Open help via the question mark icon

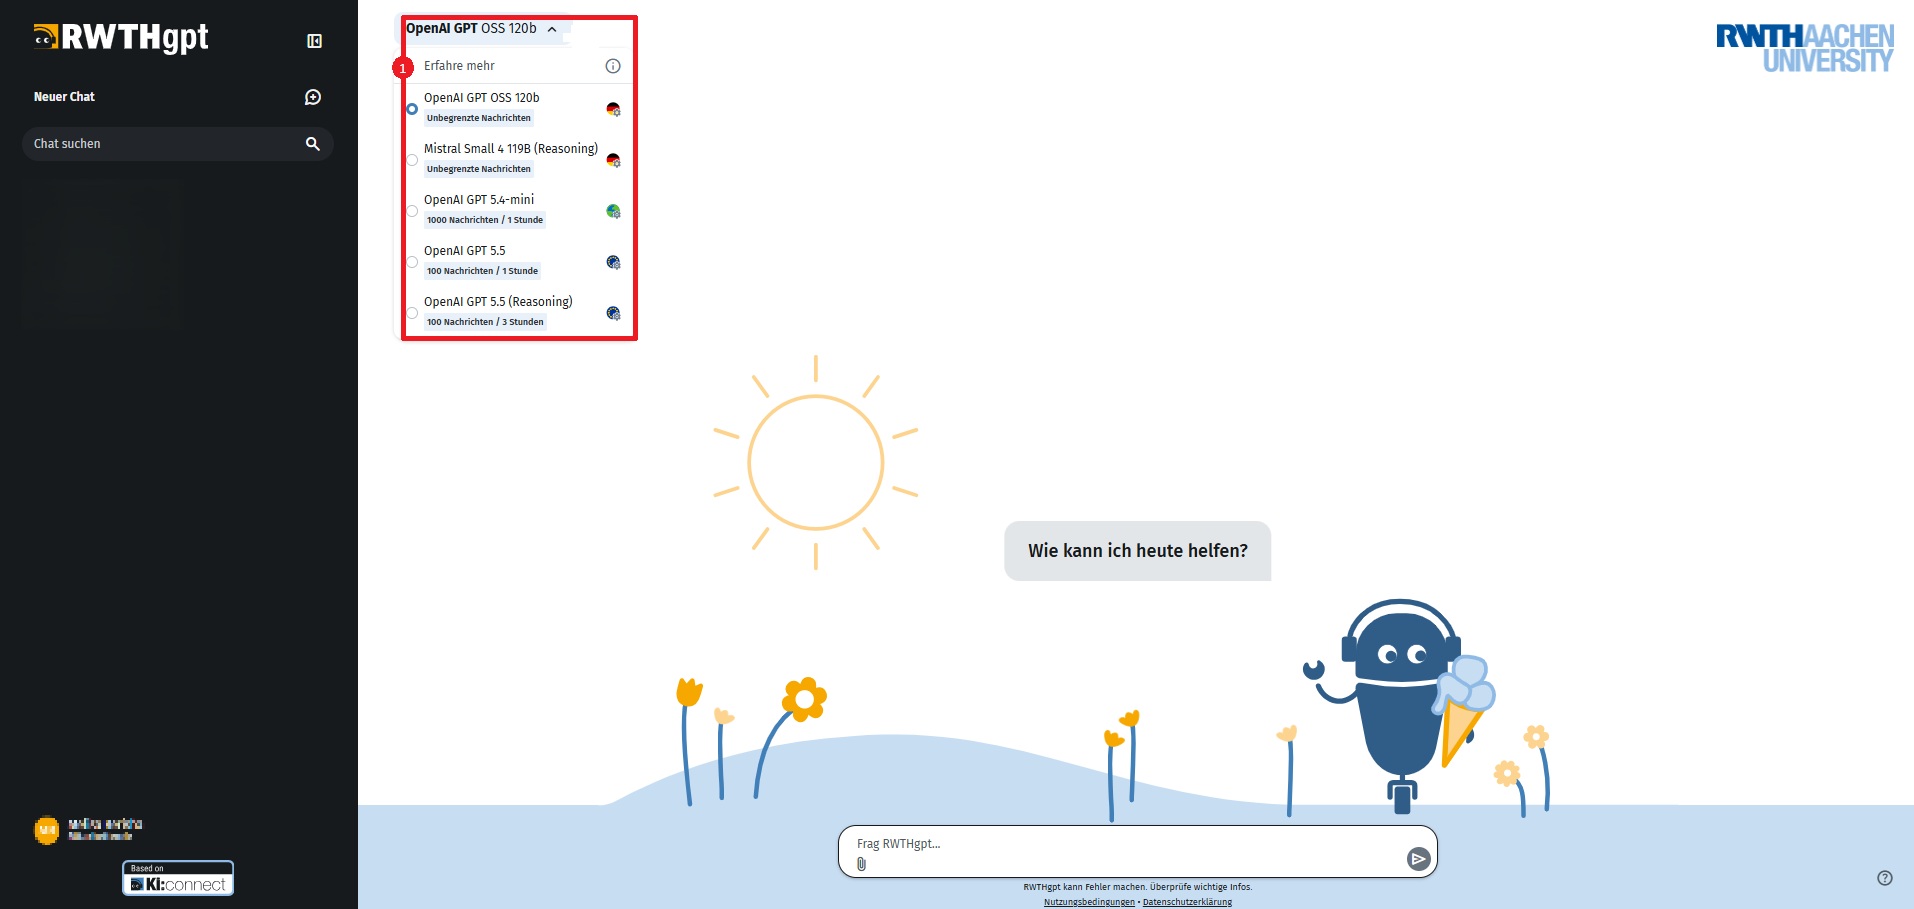click(x=1885, y=878)
